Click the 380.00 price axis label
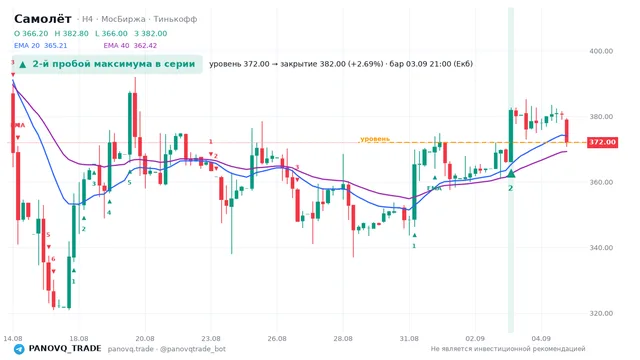 601,117
